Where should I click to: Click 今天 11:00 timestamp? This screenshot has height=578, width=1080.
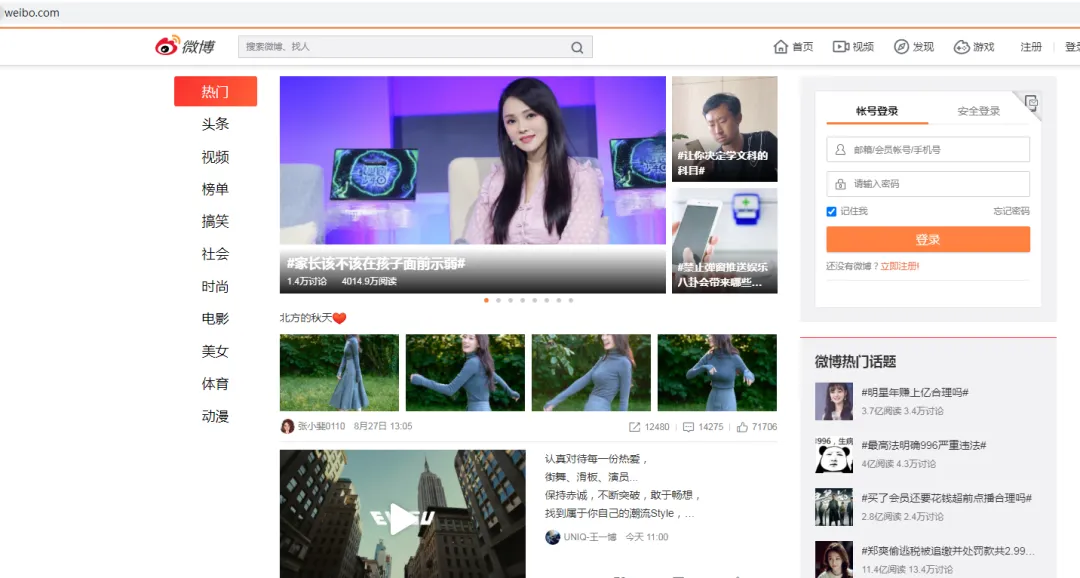click(x=647, y=537)
